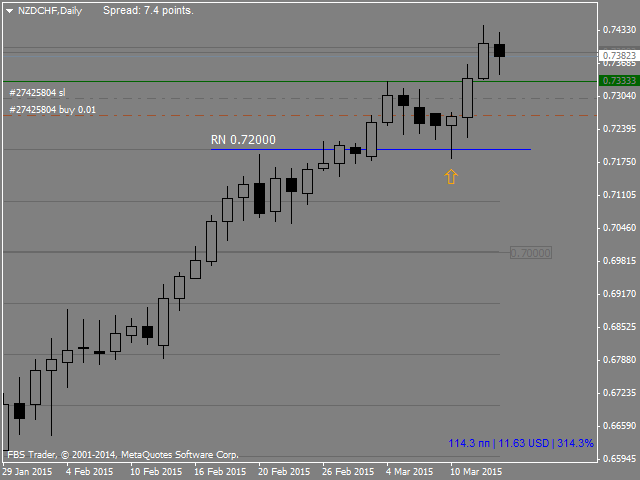Select the blue RN 0.72000 horizontal line
Screen dimensions: 640x480
(x=371, y=149)
